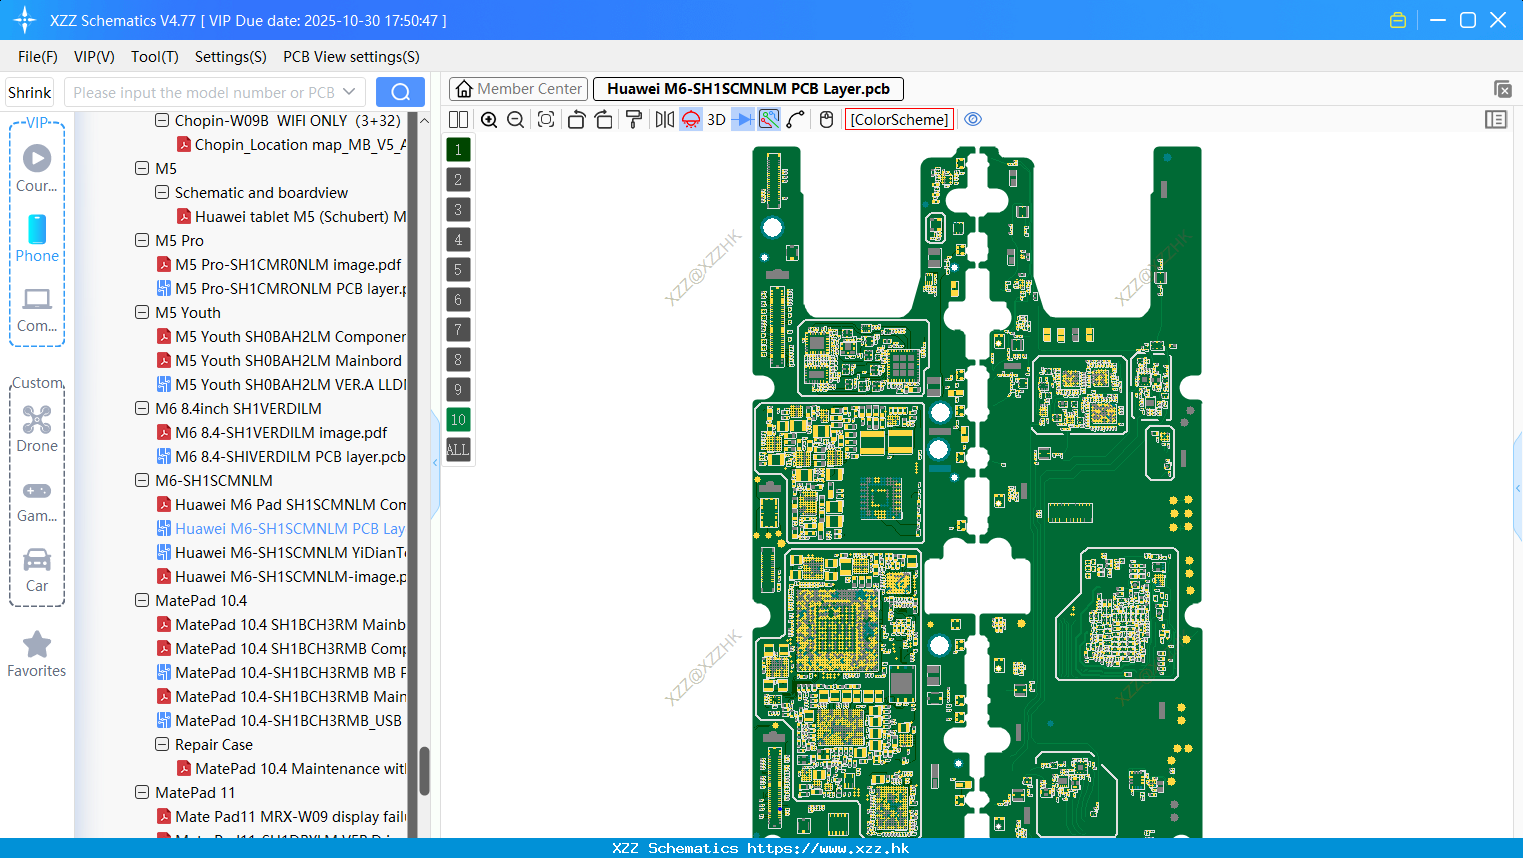Click the Shrink button
This screenshot has height=858, width=1523.
coord(30,92)
